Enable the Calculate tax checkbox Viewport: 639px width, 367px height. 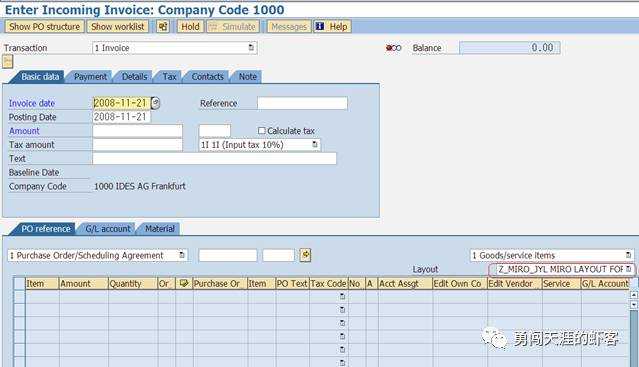click(x=262, y=130)
